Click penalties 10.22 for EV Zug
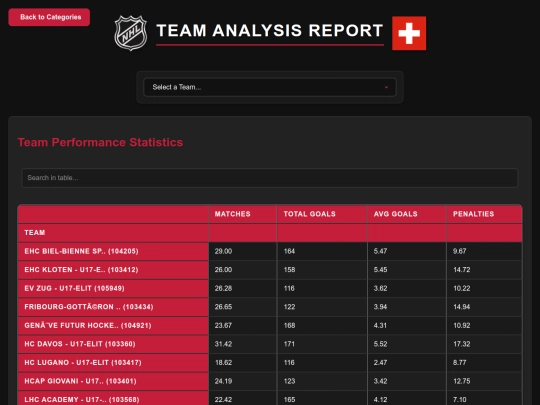This screenshot has height=405, width=540. coord(461,288)
